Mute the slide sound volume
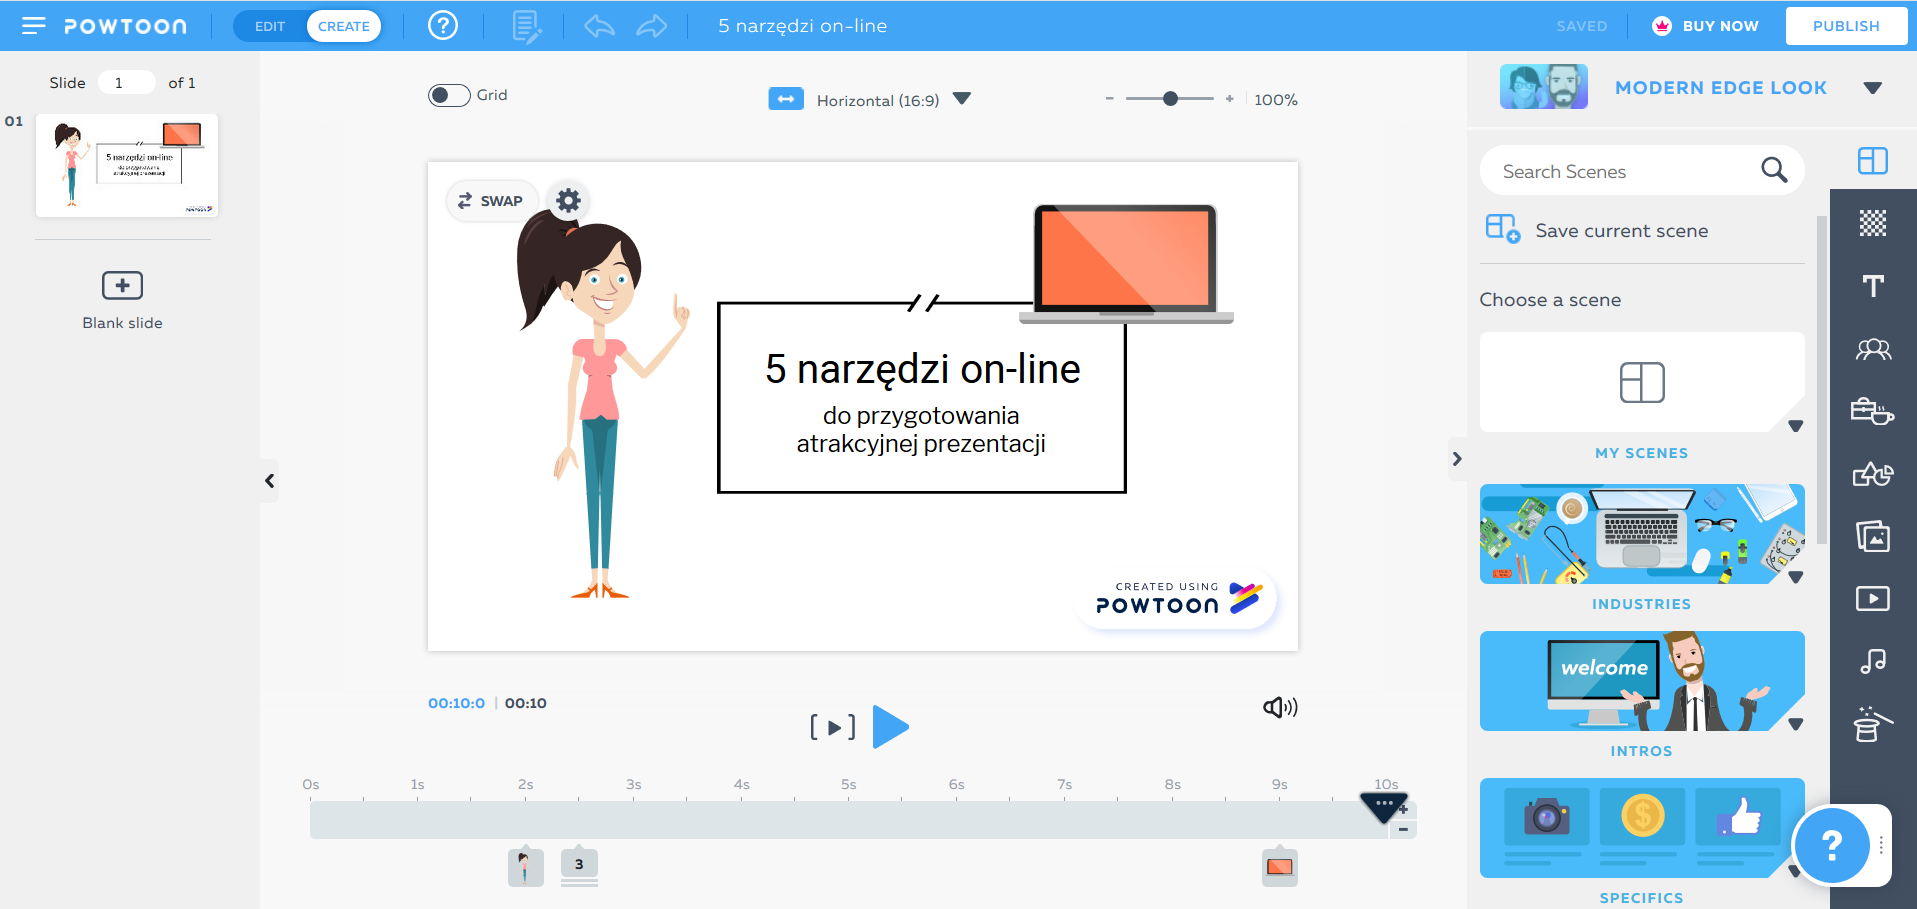The height and width of the screenshot is (909, 1917). pos(1279,708)
